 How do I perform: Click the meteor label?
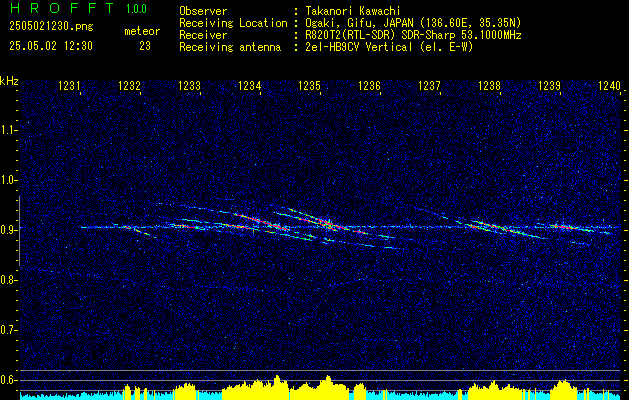point(142,31)
